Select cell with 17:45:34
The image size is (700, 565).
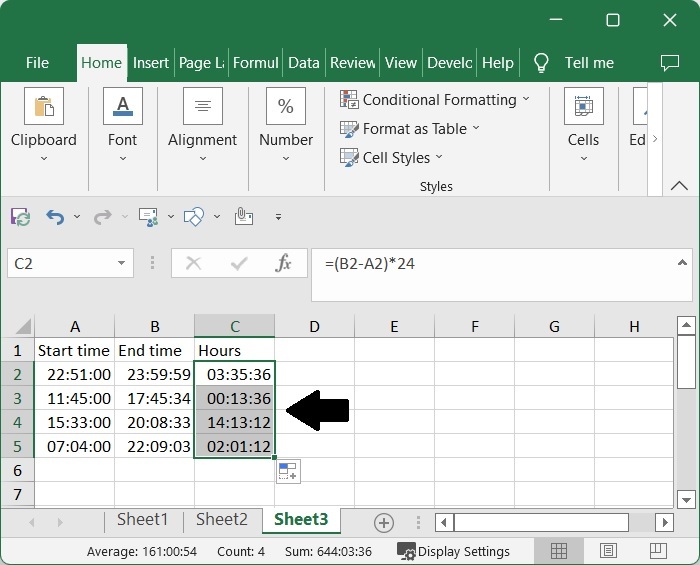154,398
